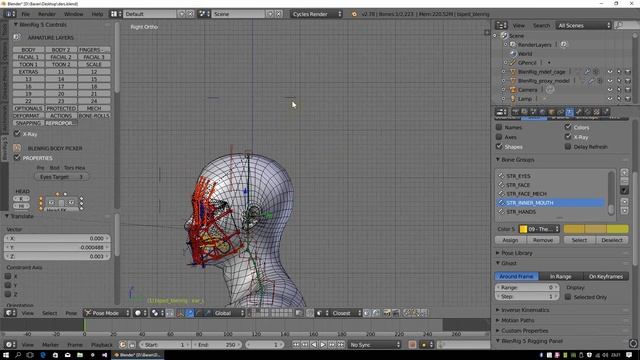Click auto keyframe record button
640x360 pixels.
pyautogui.click(x=412, y=345)
